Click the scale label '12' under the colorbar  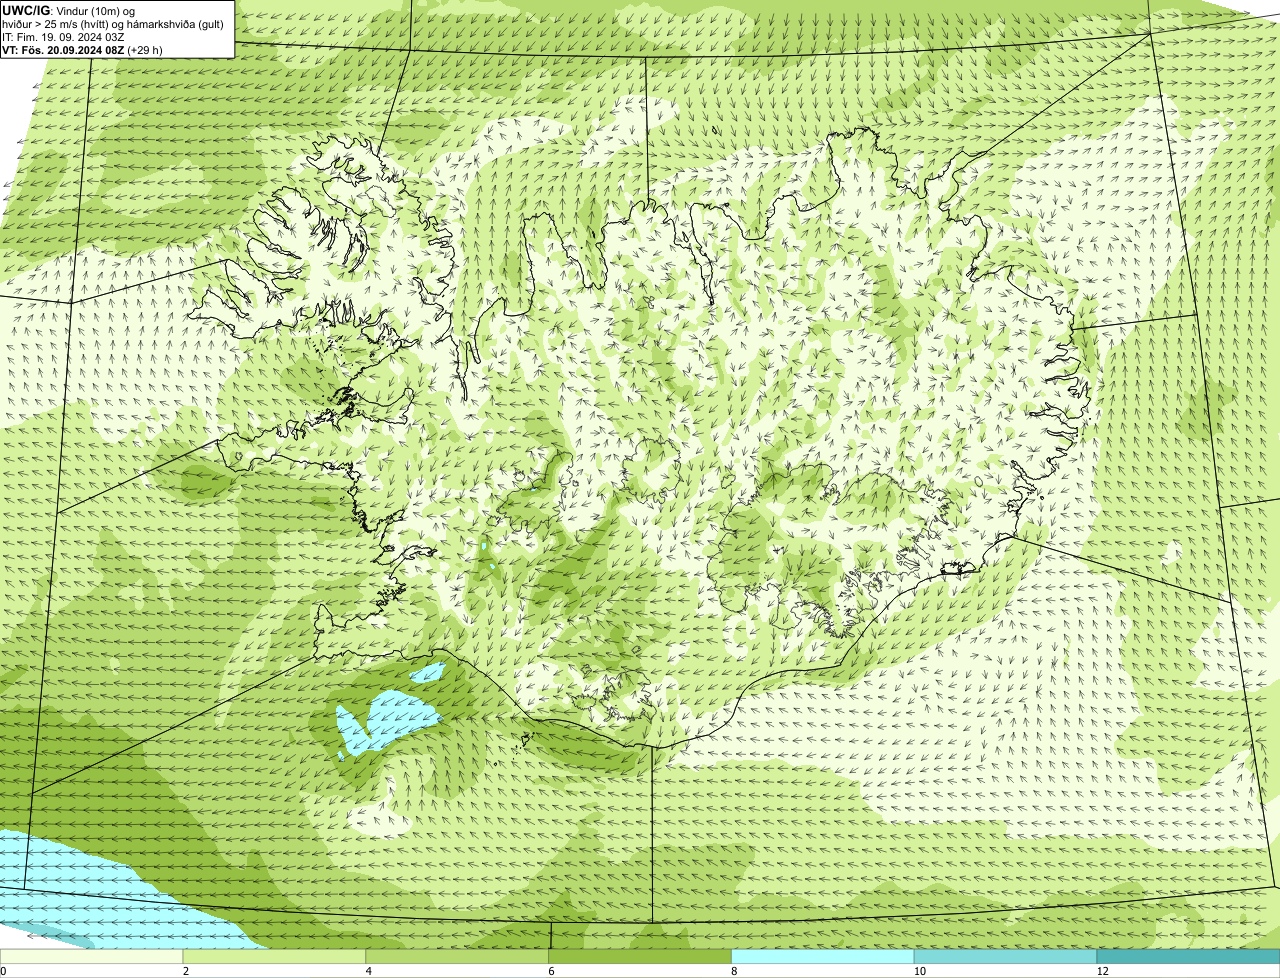tap(1103, 971)
